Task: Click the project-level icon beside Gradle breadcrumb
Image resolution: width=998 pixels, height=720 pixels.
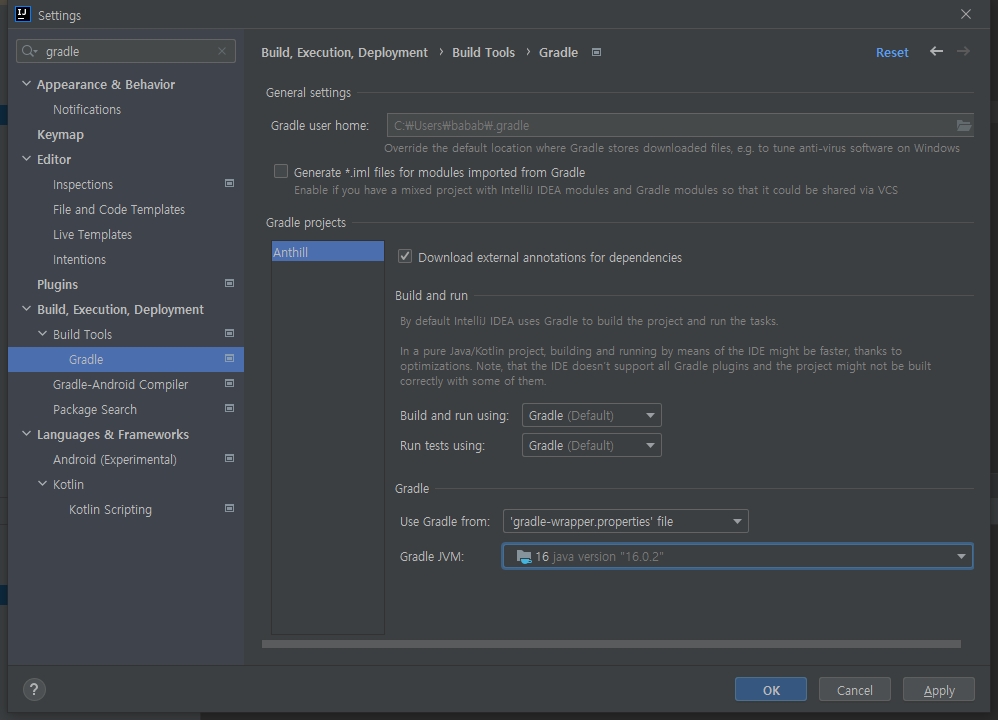Action: coord(596,52)
